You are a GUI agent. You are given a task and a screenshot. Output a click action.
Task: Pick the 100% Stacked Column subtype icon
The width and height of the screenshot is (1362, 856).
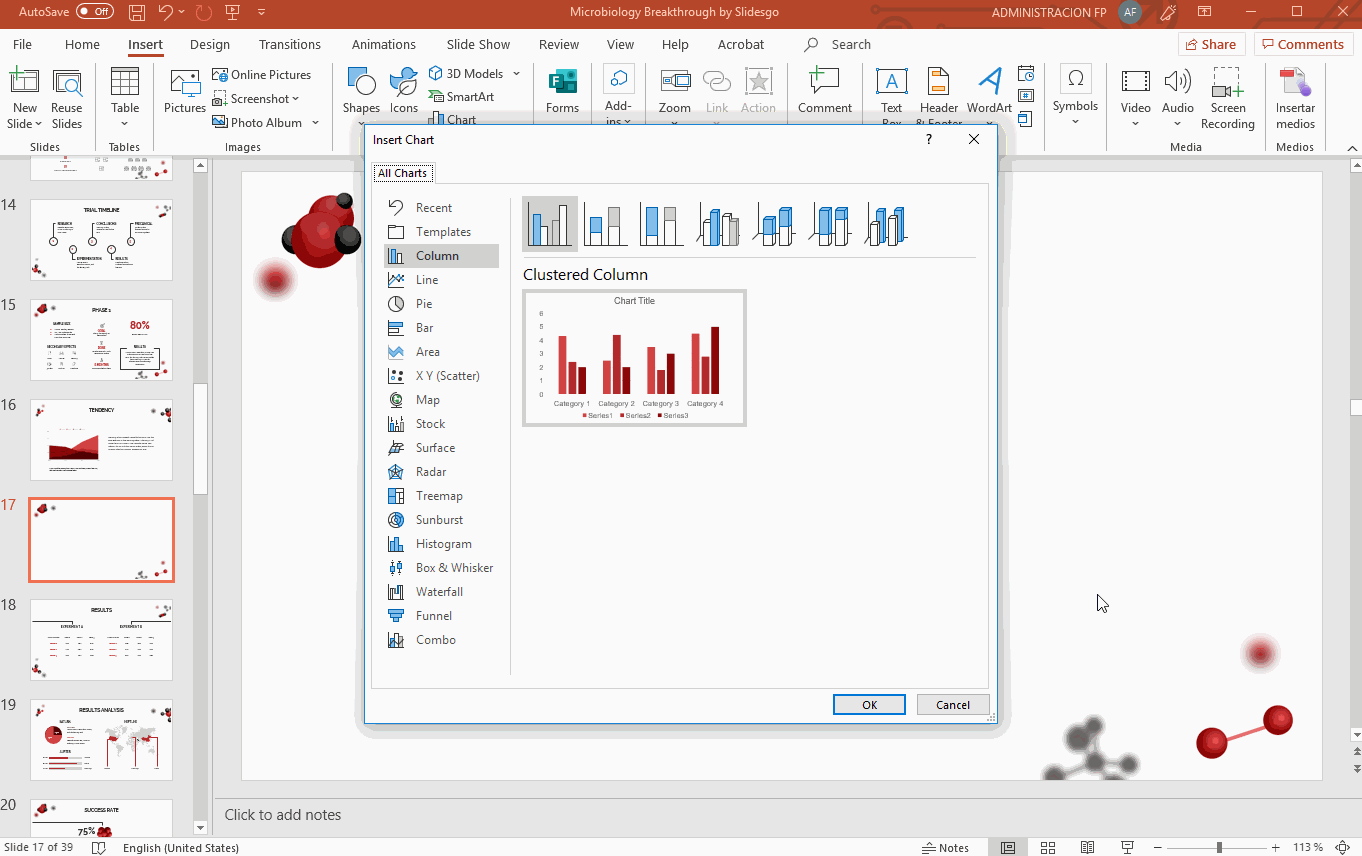click(661, 224)
